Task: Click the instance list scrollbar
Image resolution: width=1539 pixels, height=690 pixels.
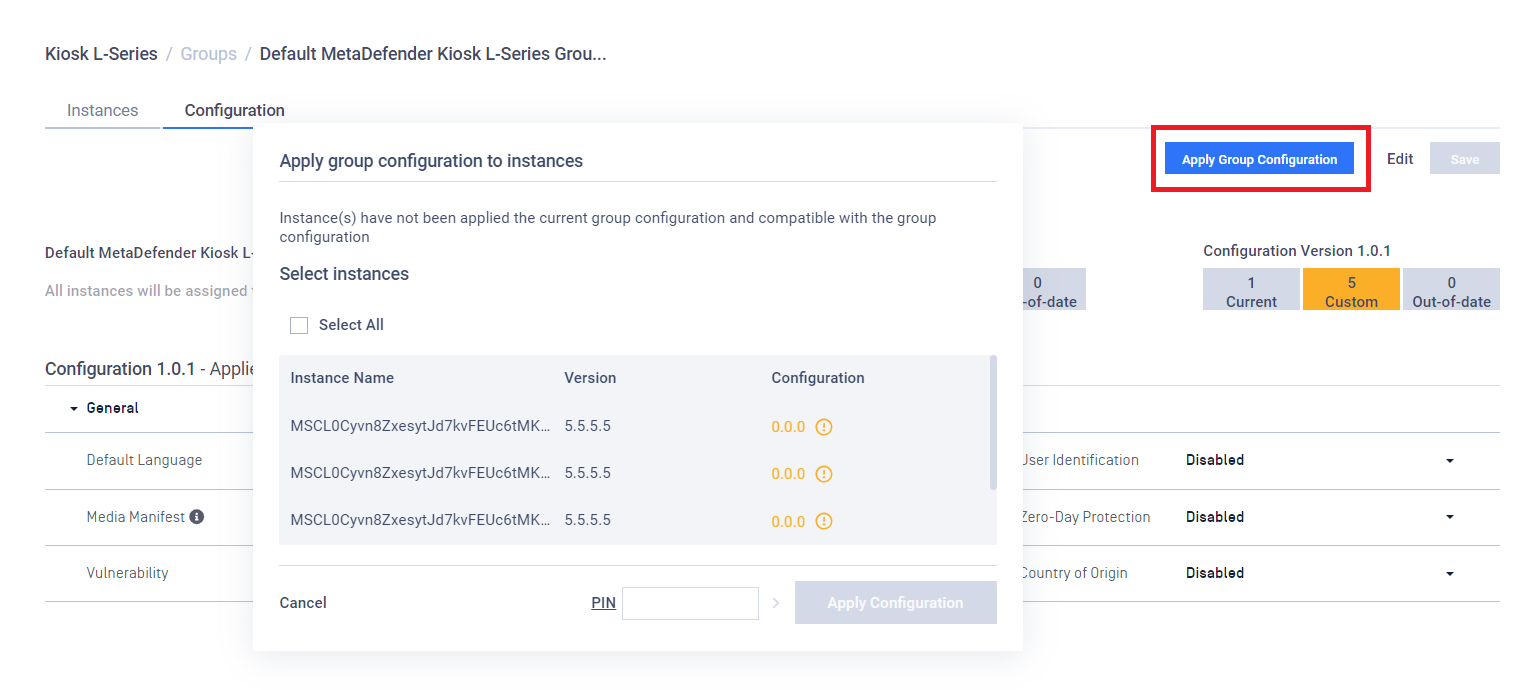Action: point(993,422)
